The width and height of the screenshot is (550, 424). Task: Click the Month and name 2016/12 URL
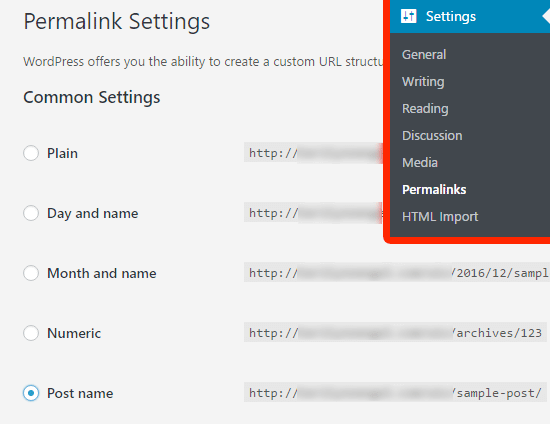point(397,272)
